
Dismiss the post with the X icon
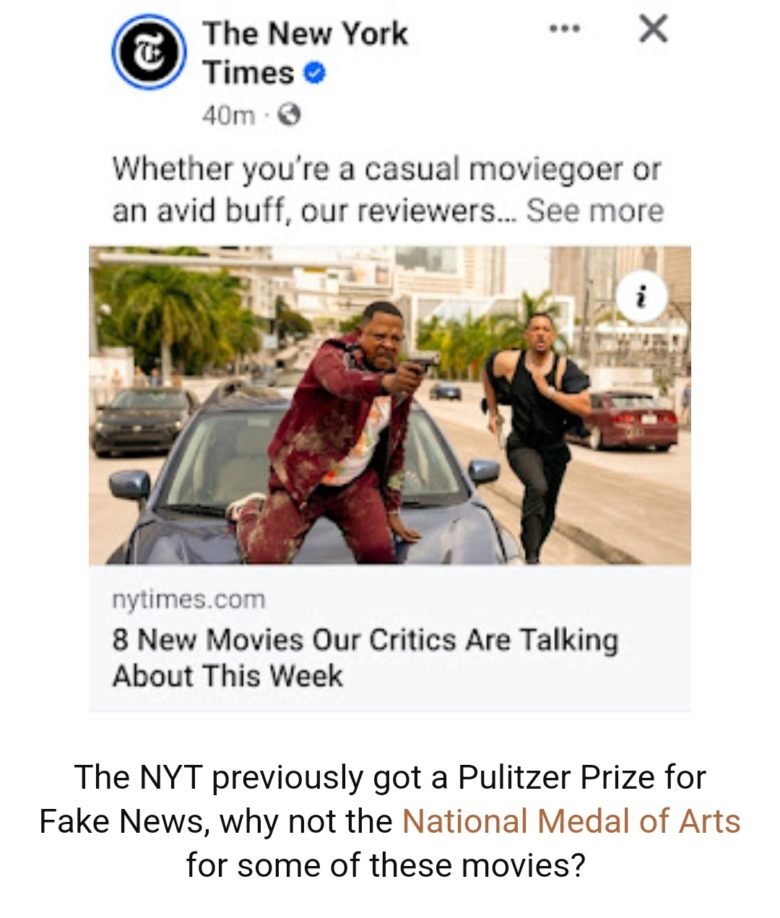coord(653,29)
